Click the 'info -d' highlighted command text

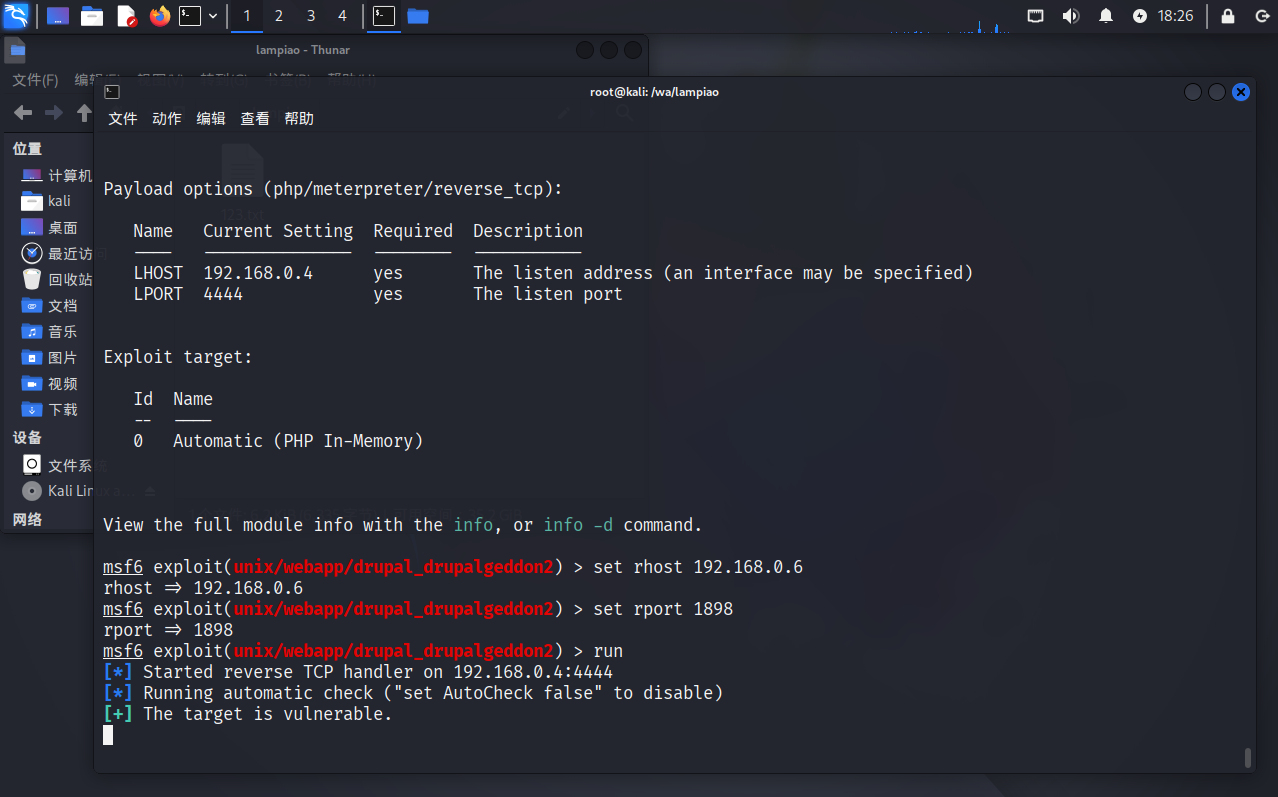tap(578, 525)
